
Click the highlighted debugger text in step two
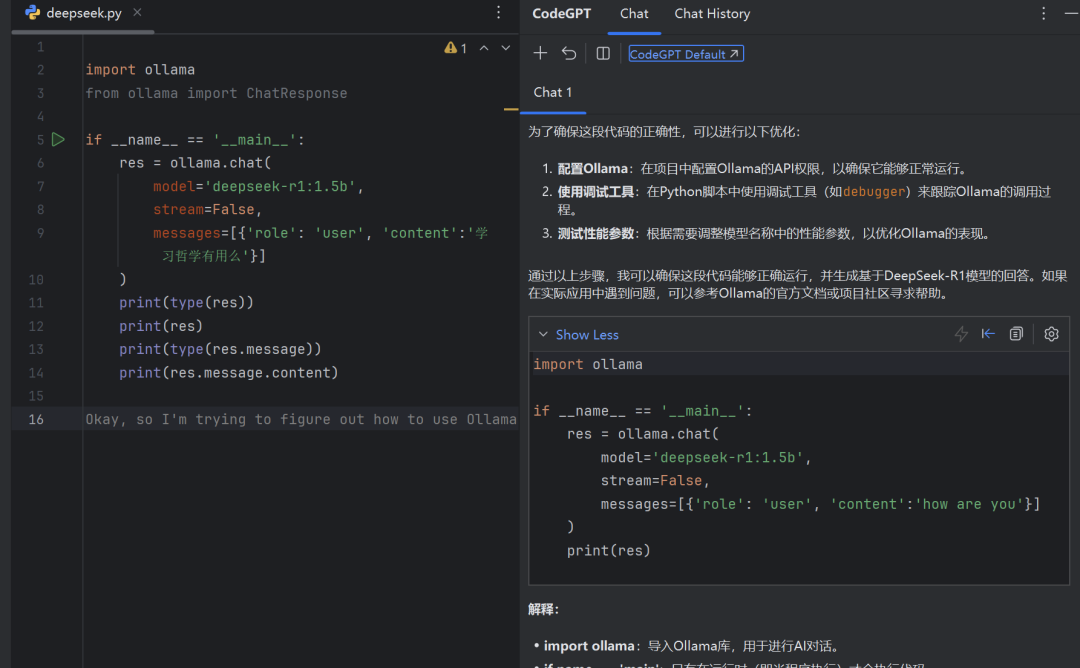873,191
